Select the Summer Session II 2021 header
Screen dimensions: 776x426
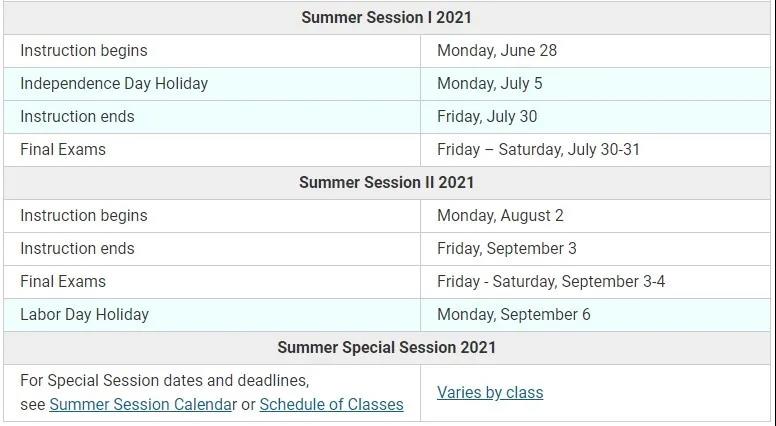(x=387, y=183)
